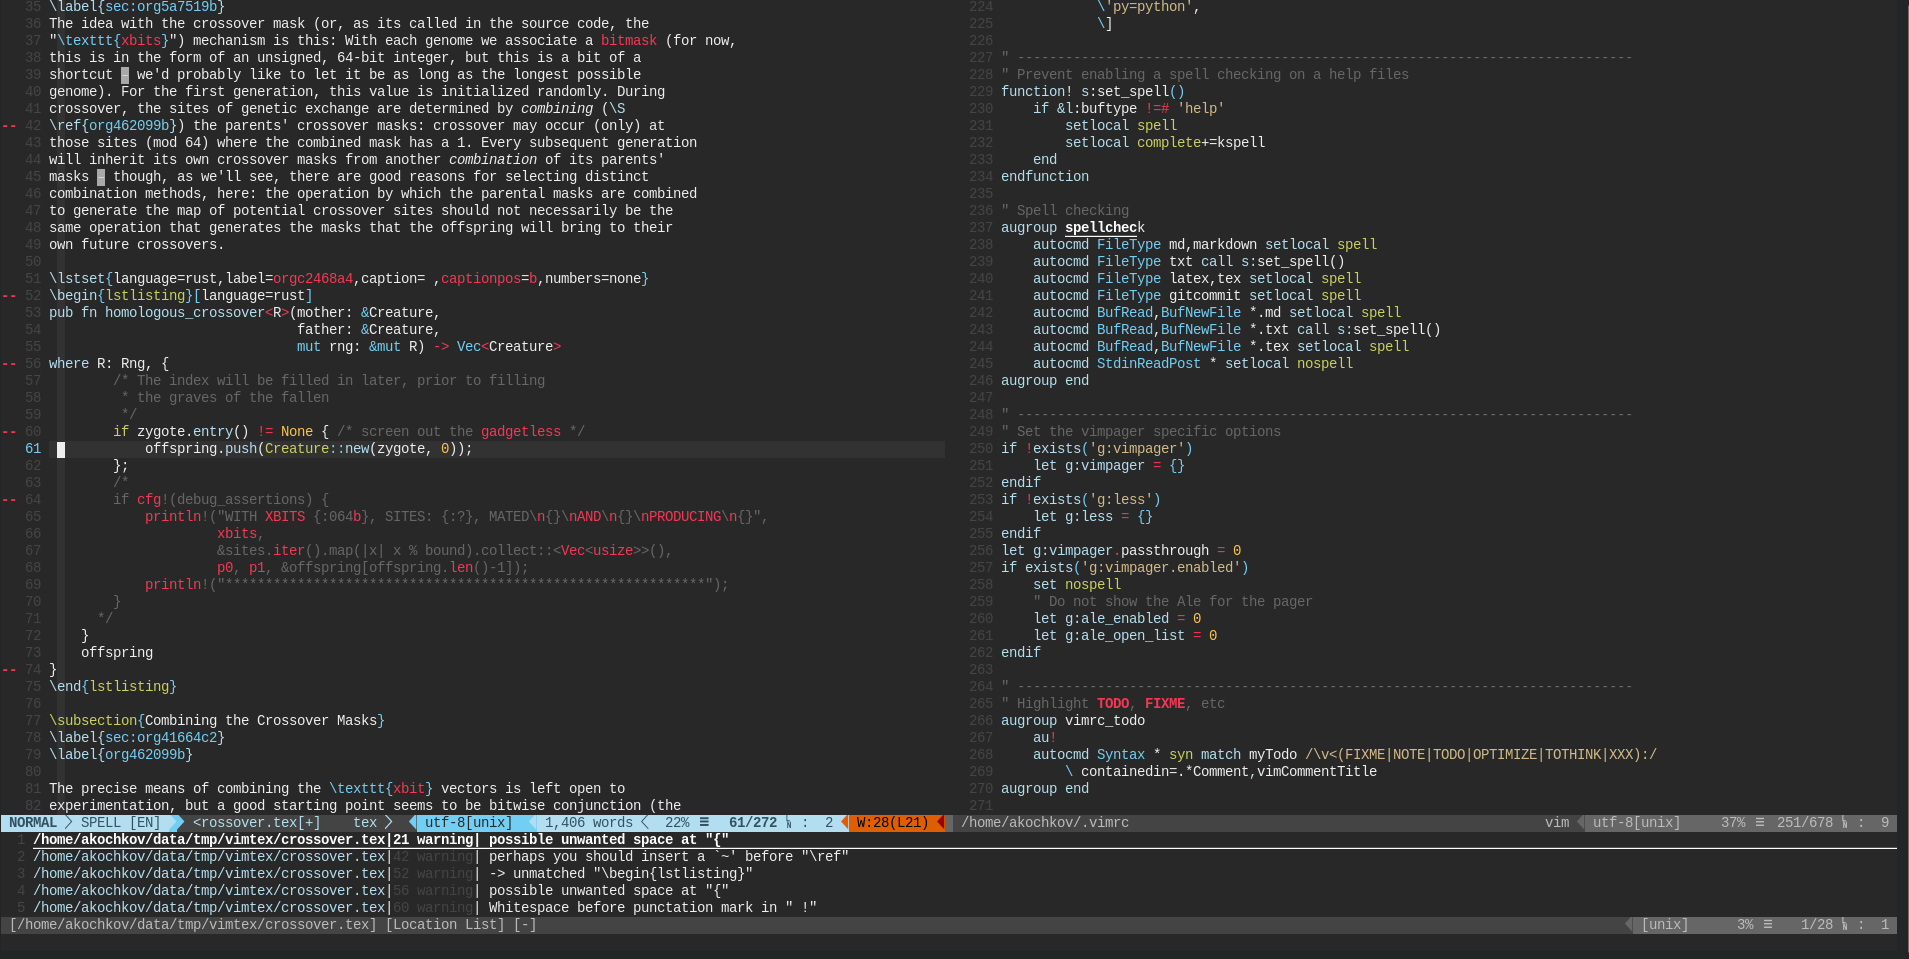Click the left arrow before utf-8[unix]
Viewport: 1909px width, 959px height.
412,822
